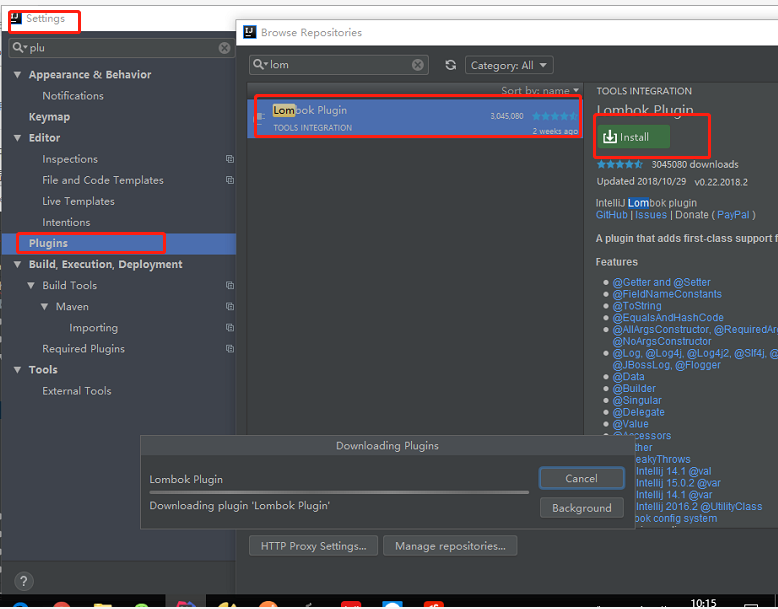778x609 pixels.
Task: Open the @NoArgsConstructor link
Action: [x=661, y=341]
